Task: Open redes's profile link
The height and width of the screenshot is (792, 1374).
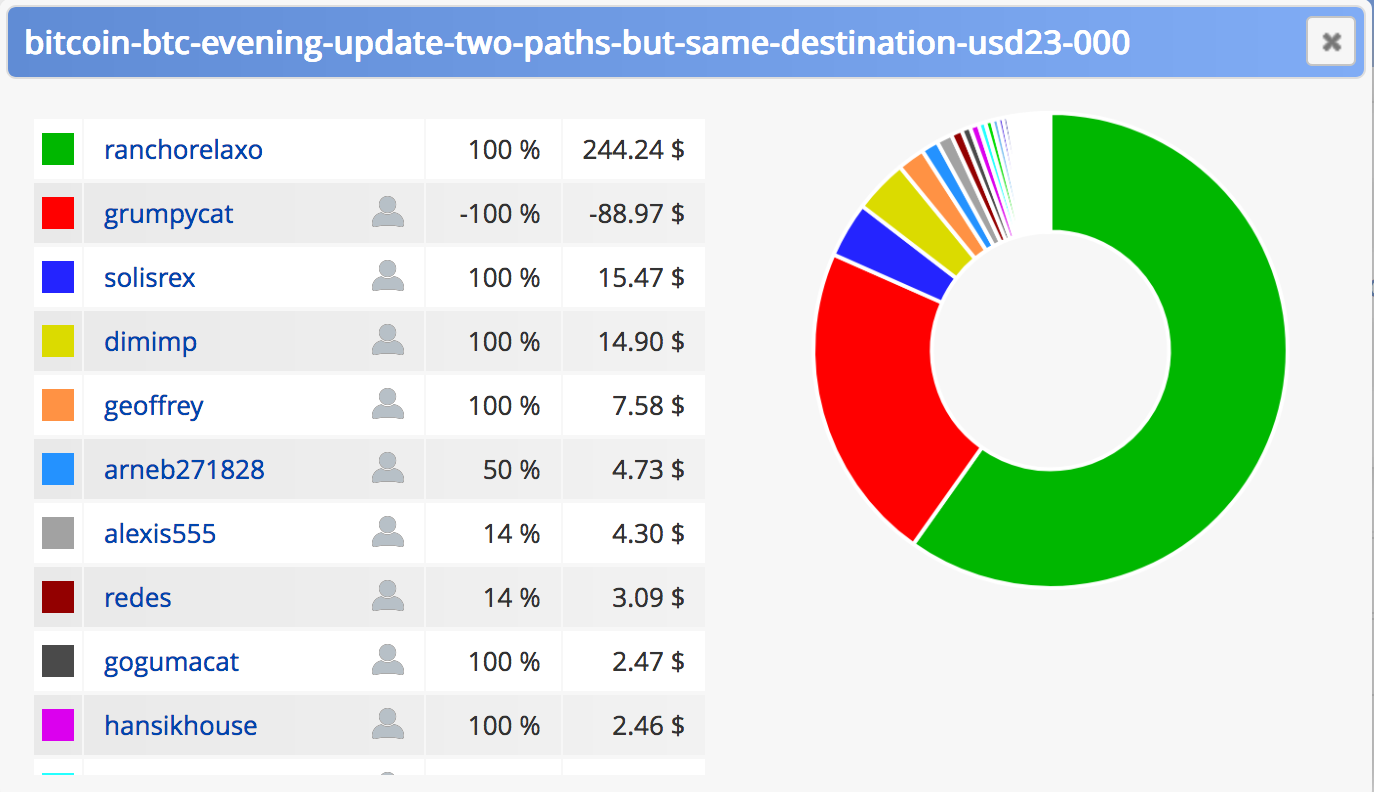Action: 137,598
